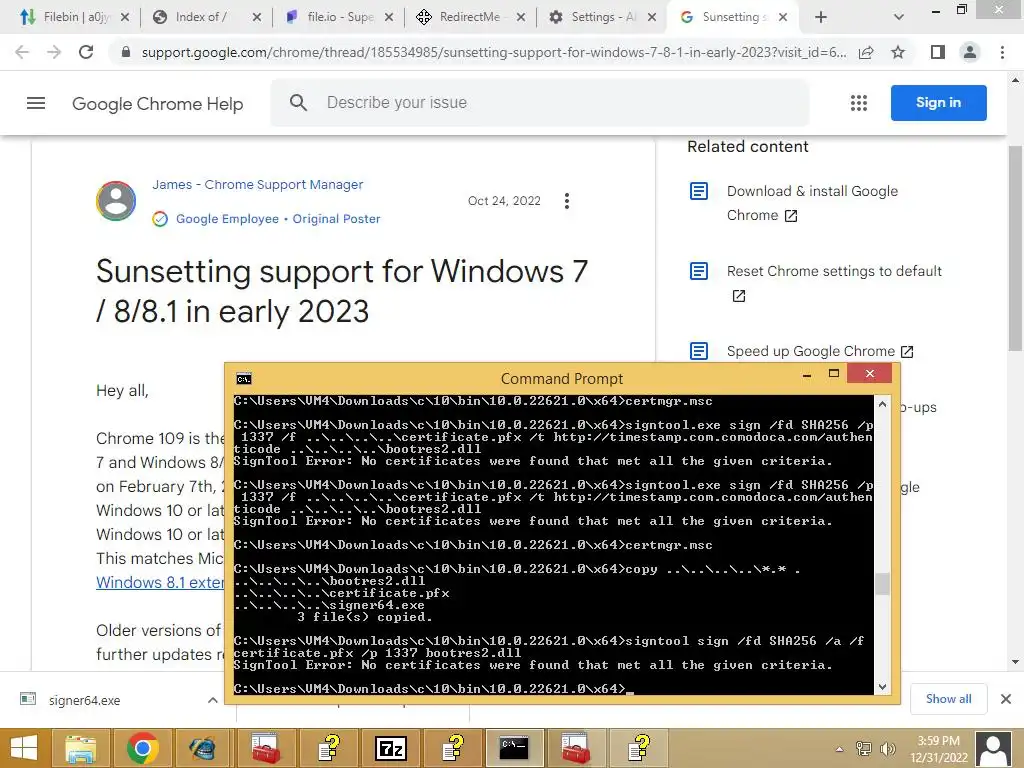
Task: Close the Filebin tab
Action: 125,17
